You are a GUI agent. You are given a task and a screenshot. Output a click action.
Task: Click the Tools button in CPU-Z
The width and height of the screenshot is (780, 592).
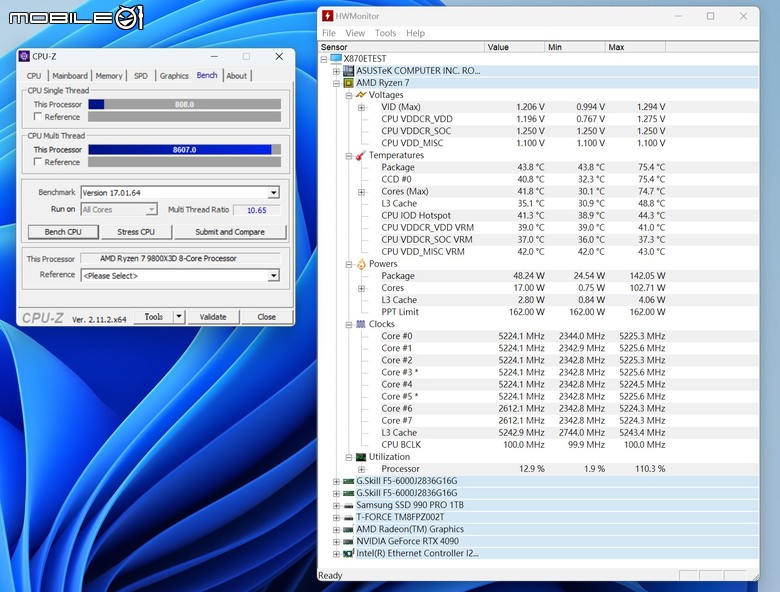tap(154, 316)
